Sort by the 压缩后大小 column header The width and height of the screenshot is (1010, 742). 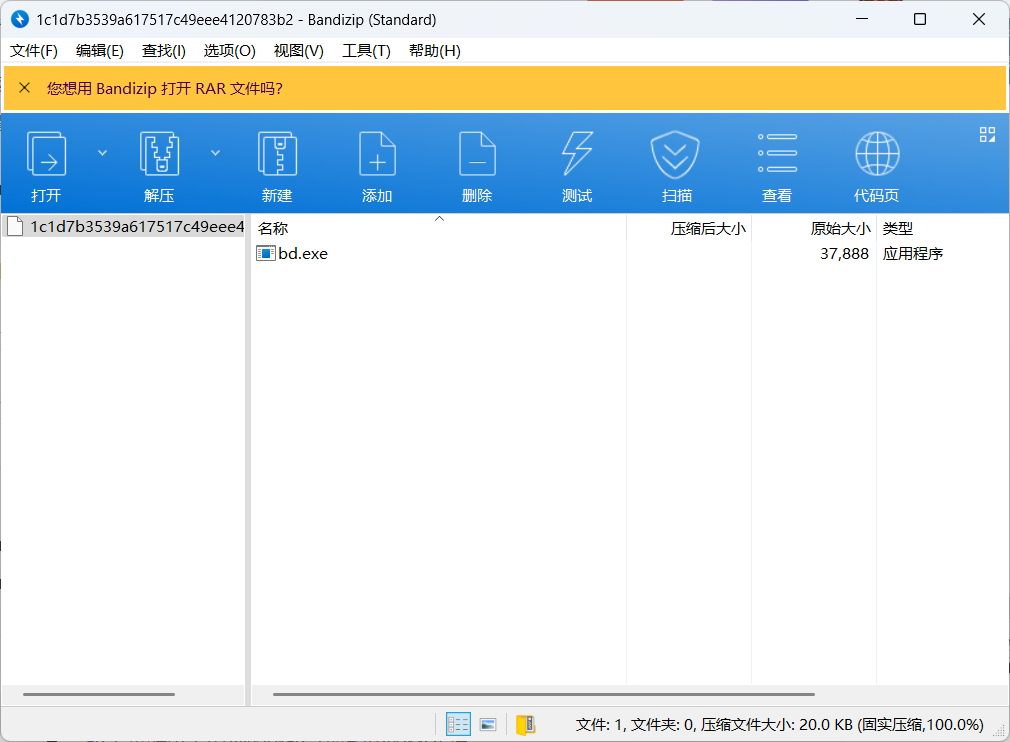[x=689, y=228]
